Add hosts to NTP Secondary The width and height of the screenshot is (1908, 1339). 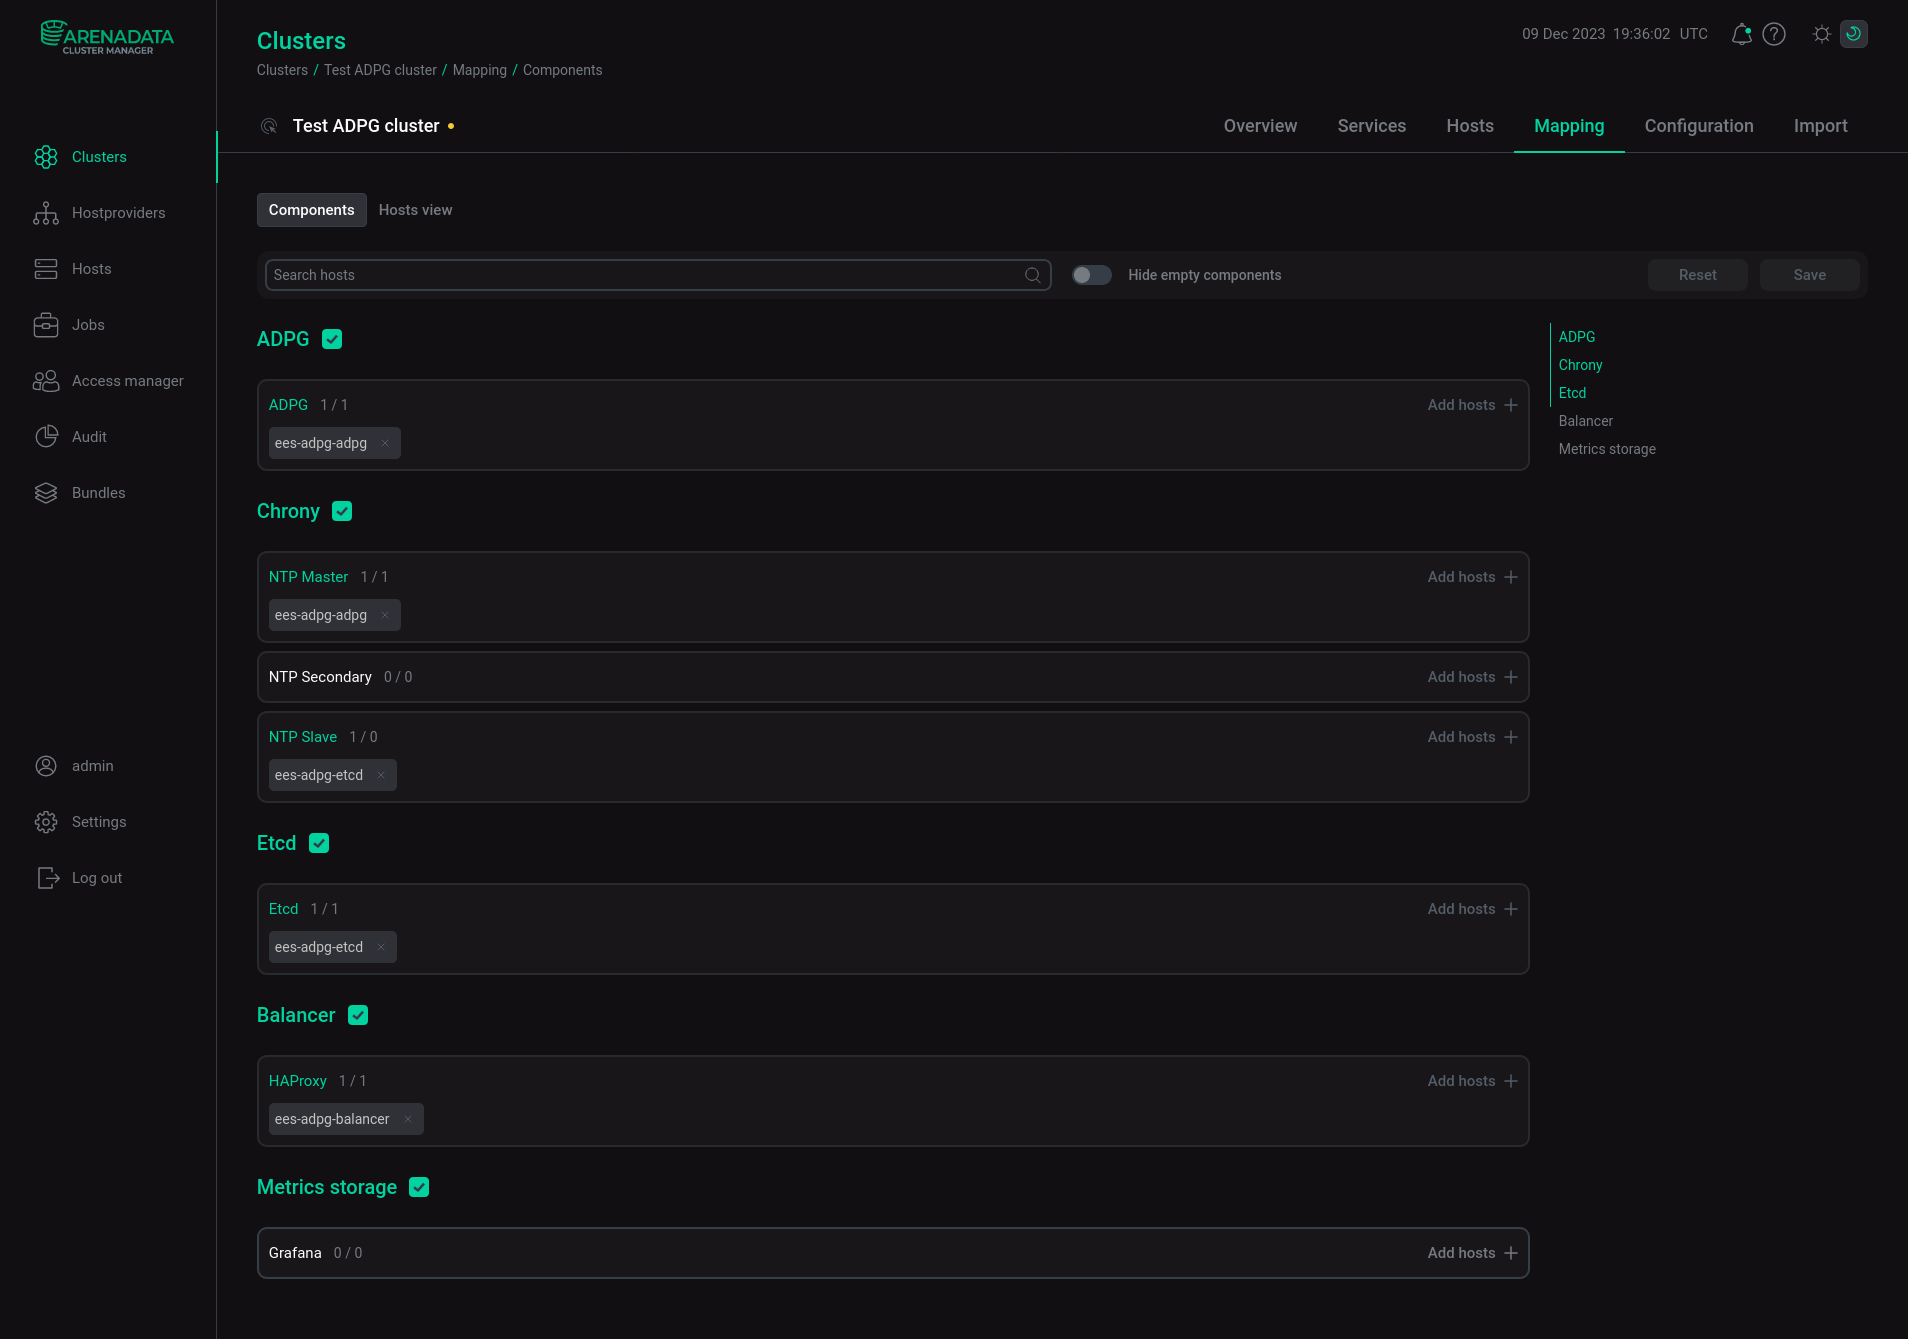[x=1472, y=677]
